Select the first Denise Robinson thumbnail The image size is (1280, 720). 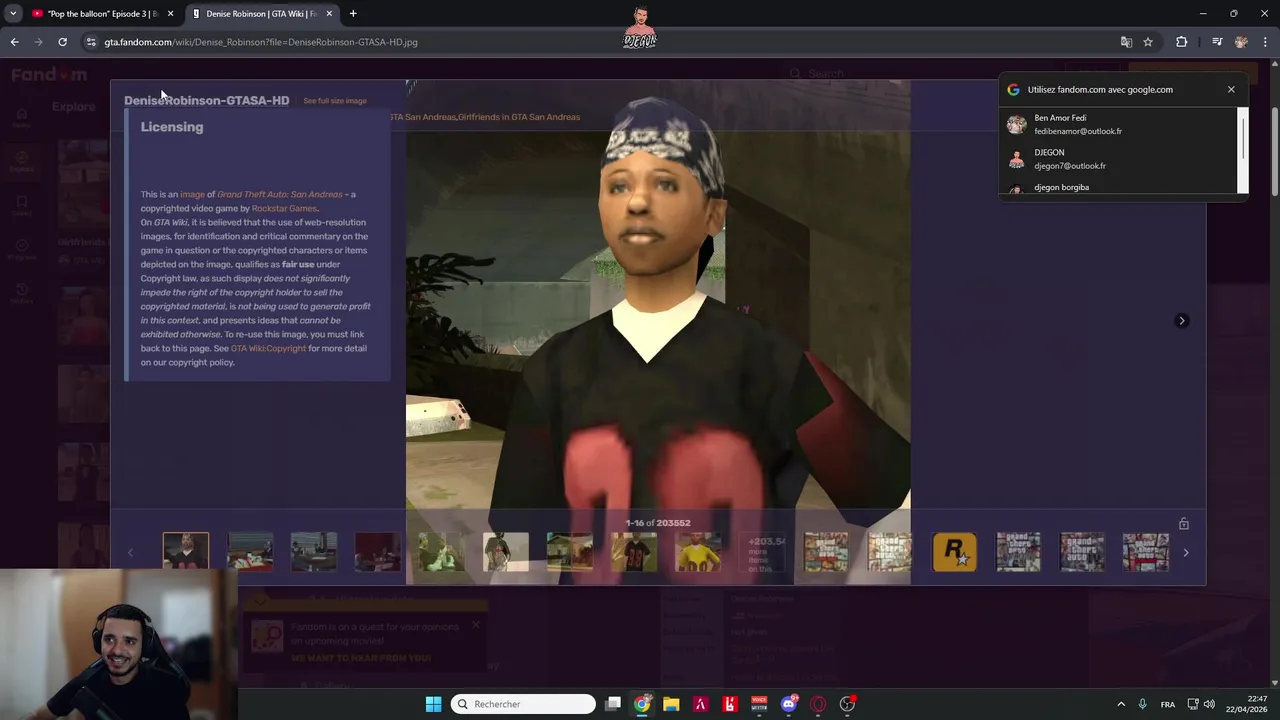[186, 552]
